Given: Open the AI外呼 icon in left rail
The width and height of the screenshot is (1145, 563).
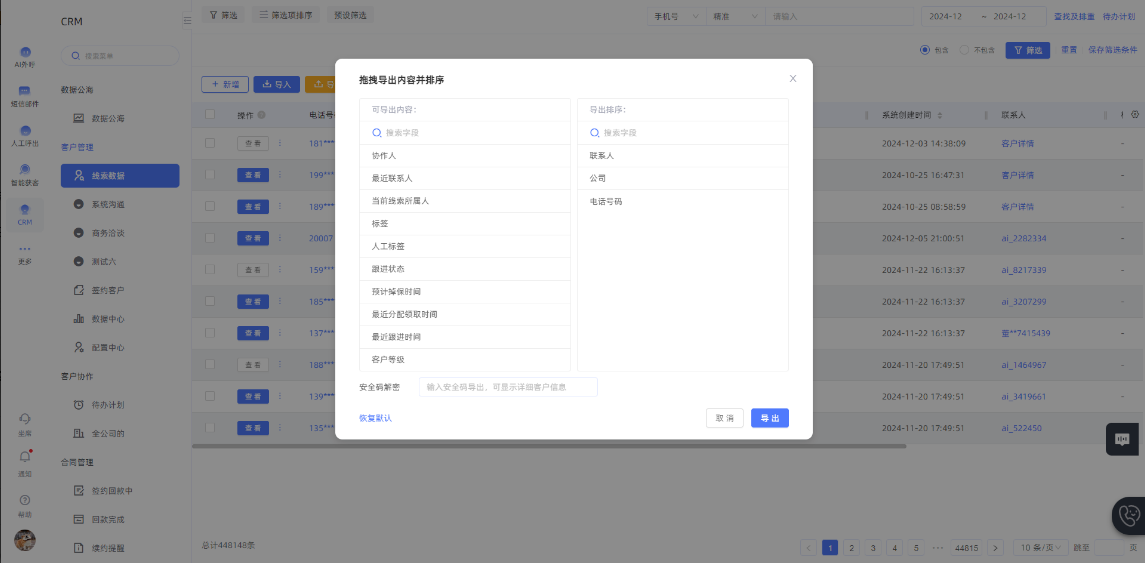Looking at the screenshot, I should (x=25, y=53).
